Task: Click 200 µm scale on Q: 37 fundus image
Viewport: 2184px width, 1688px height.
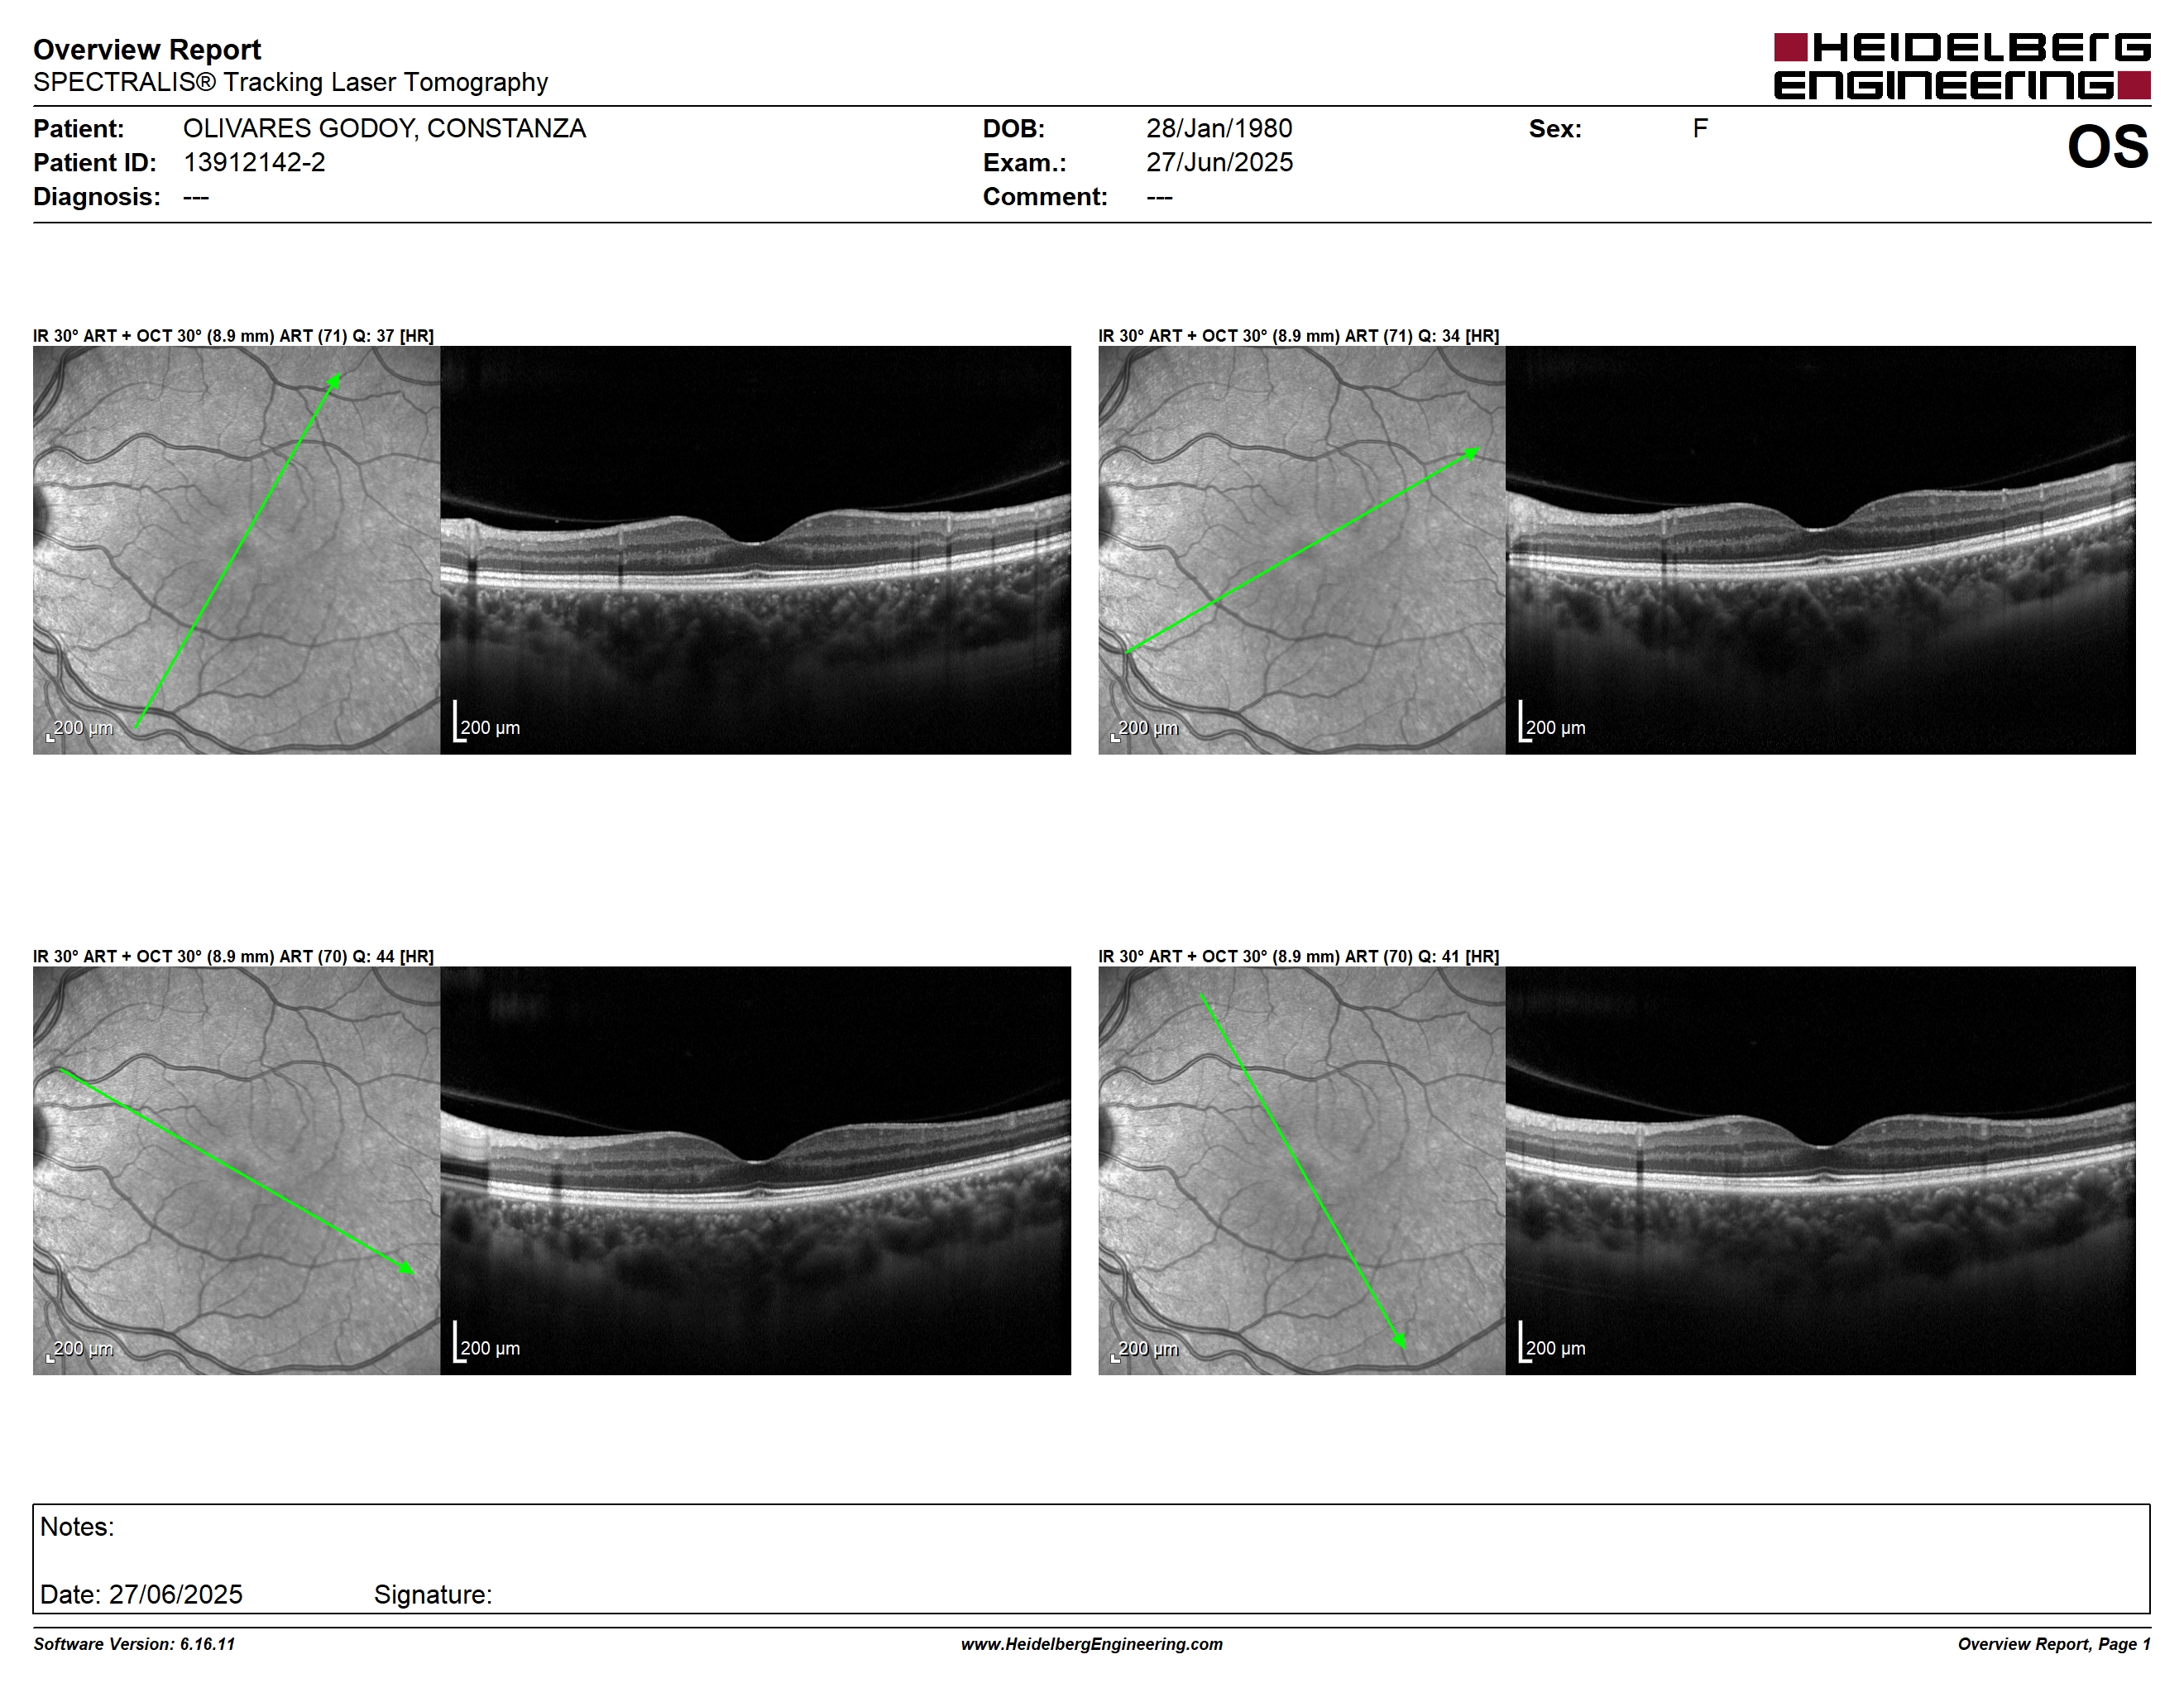Action: point(80,729)
